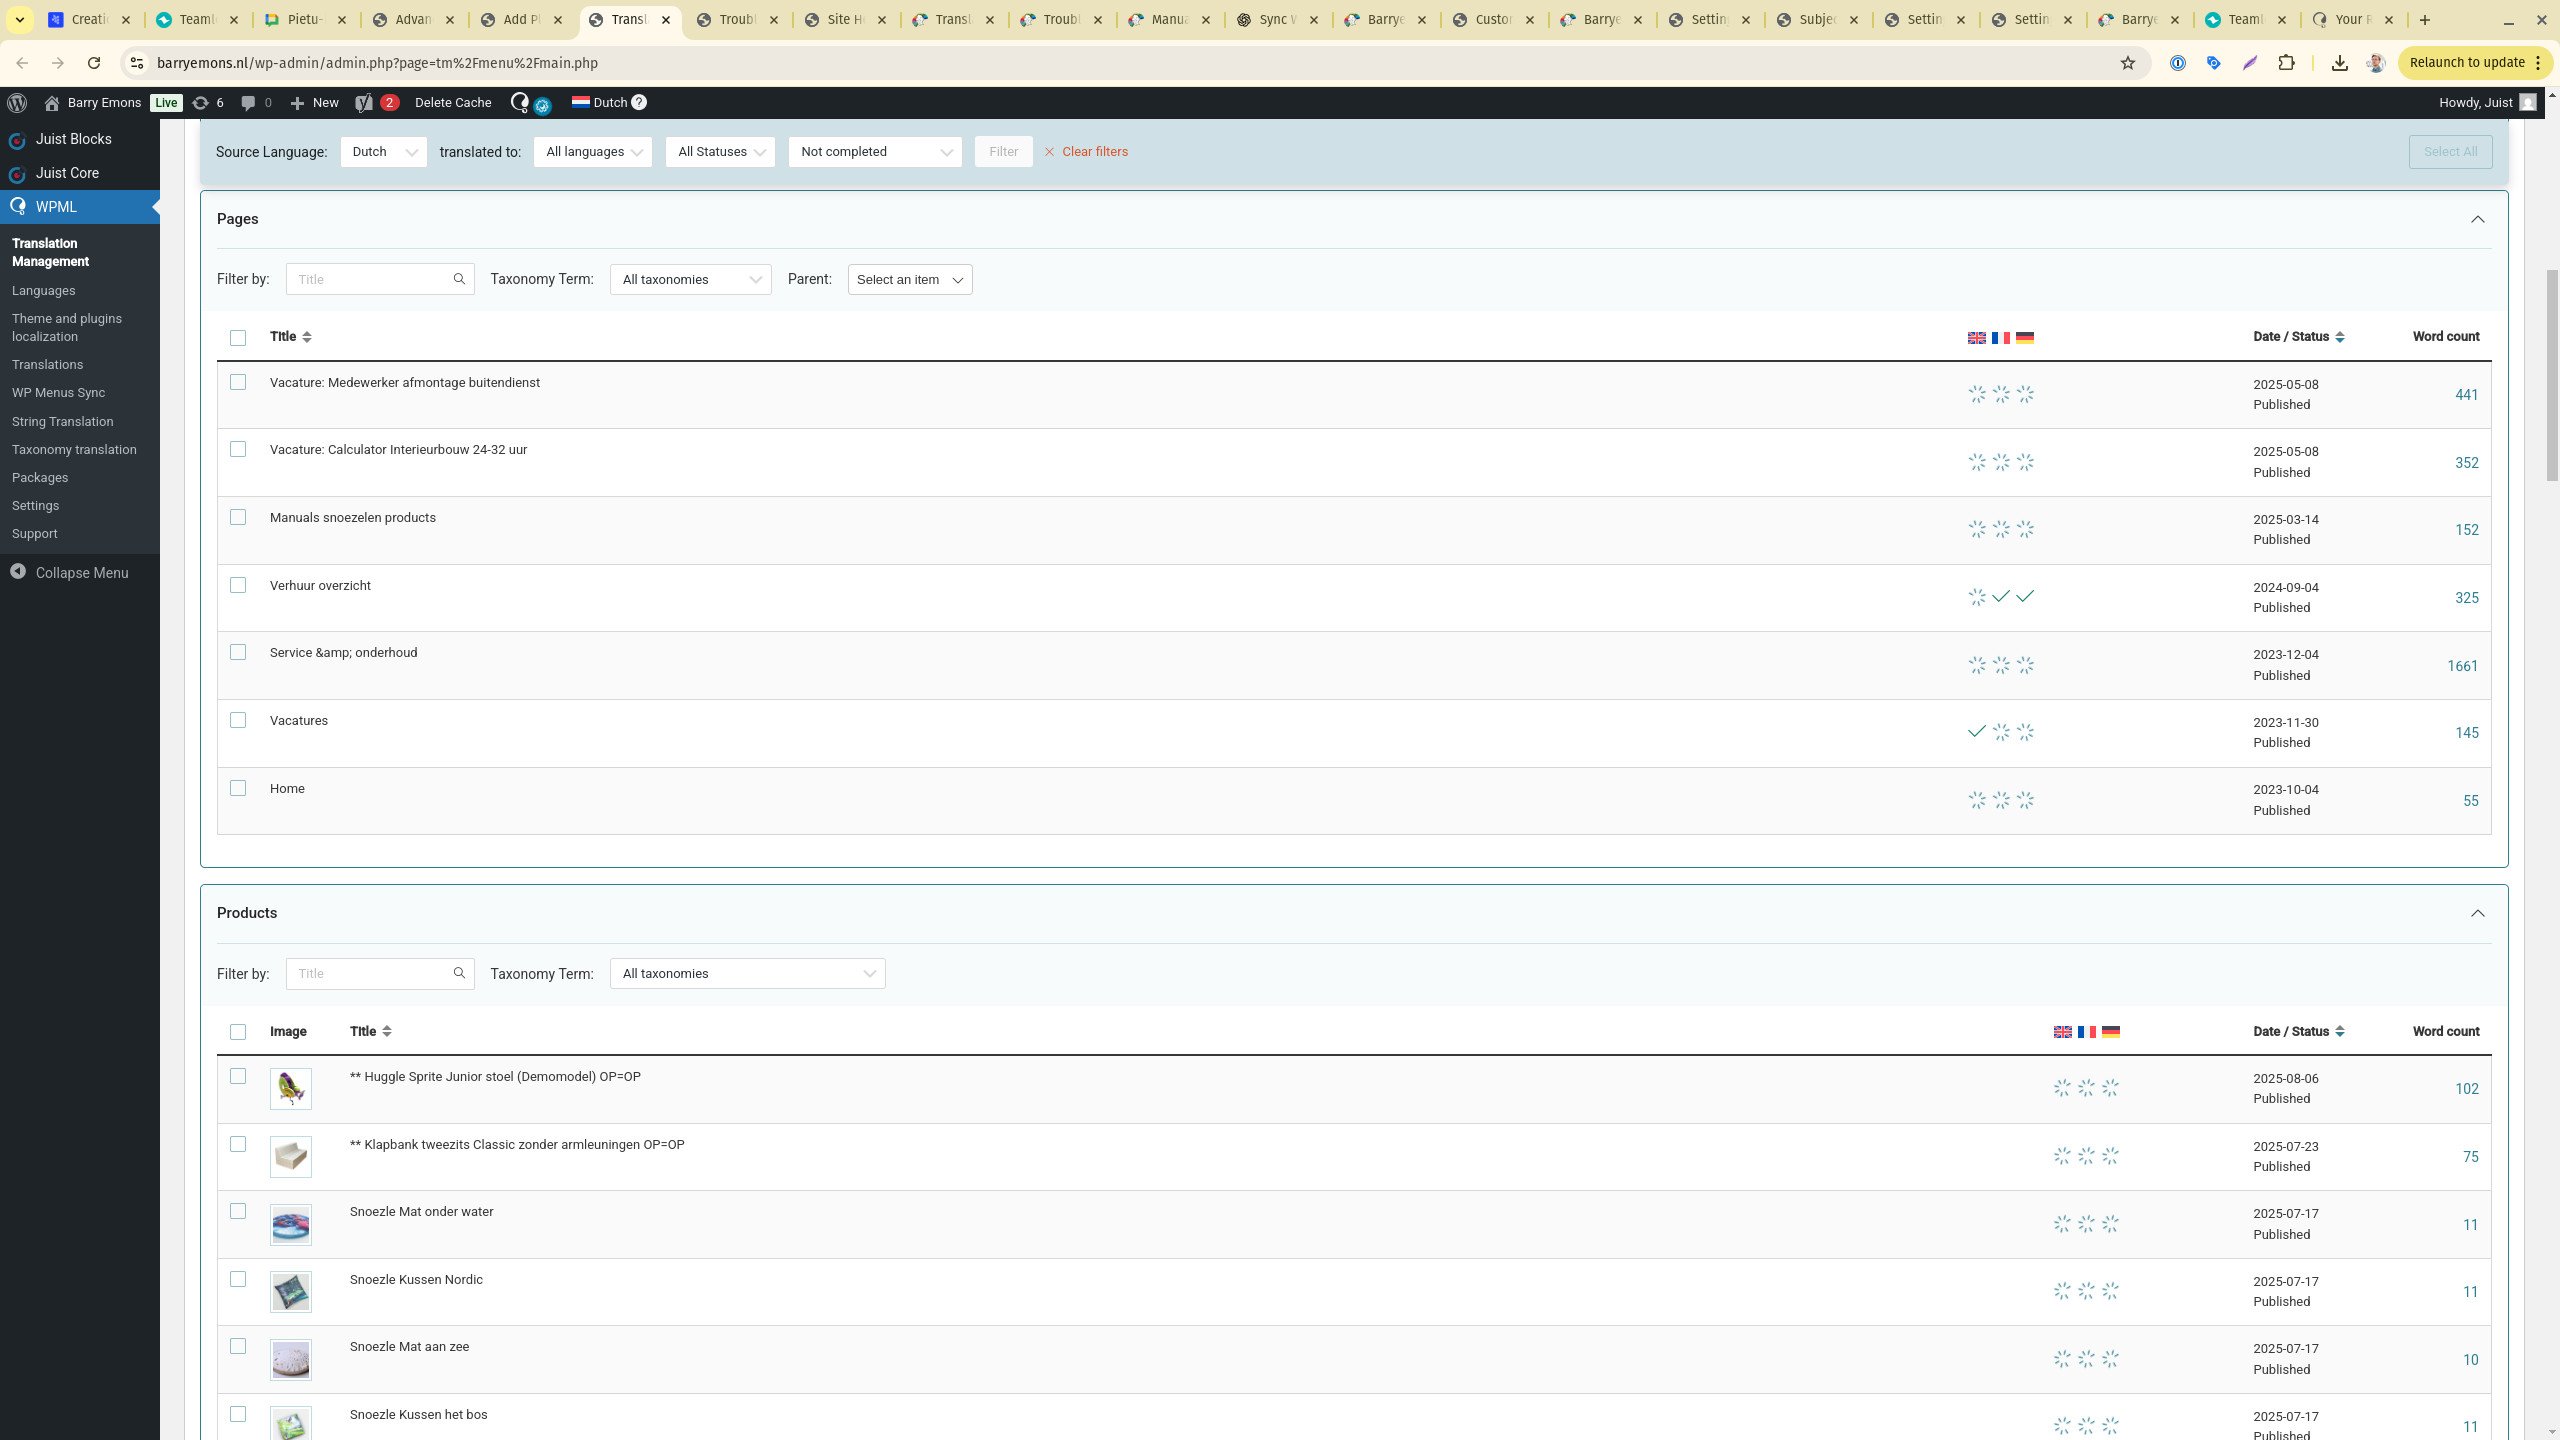2560x1440 pixels.
Task: Check the Service & onderhoud row
Action: click(x=238, y=653)
